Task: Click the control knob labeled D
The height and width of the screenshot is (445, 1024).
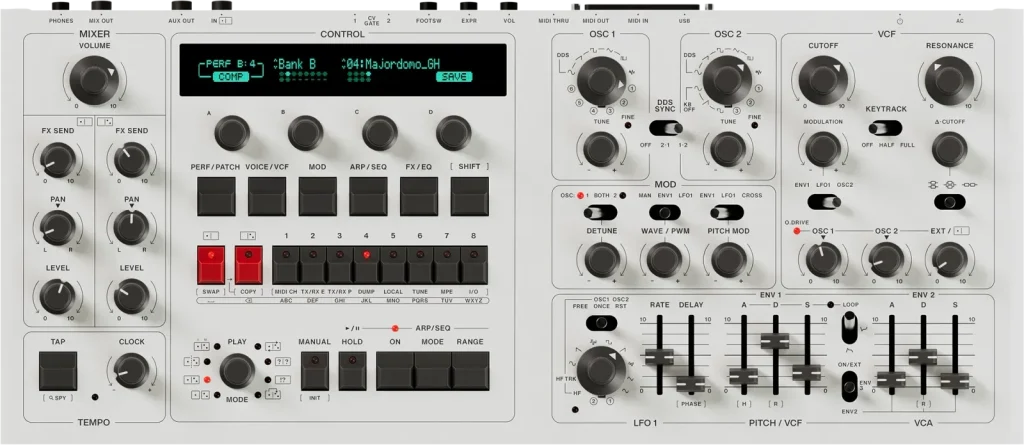Action: tap(454, 133)
